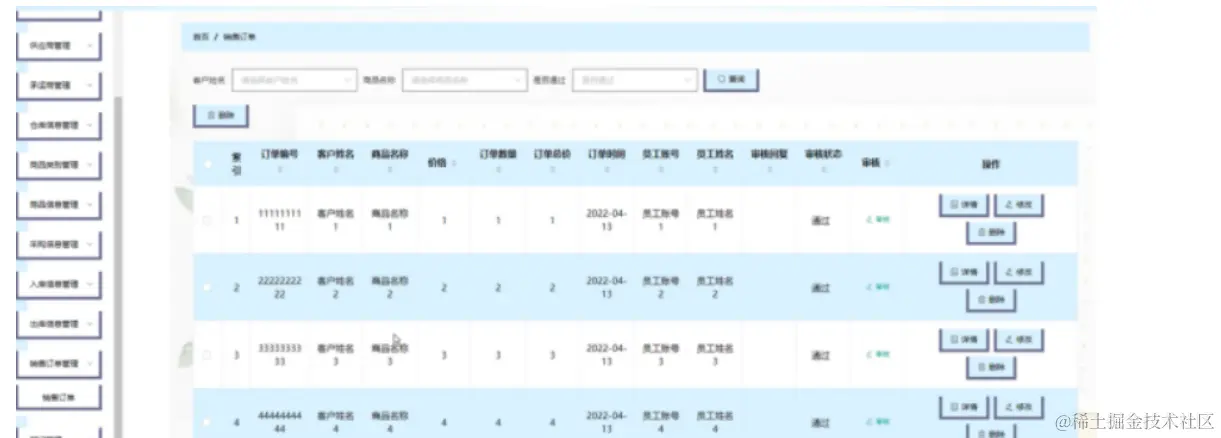Image resolution: width=1221 pixels, height=438 pixels.
Task: Open the 客户姓名 filter dropdown
Action: click(294, 79)
